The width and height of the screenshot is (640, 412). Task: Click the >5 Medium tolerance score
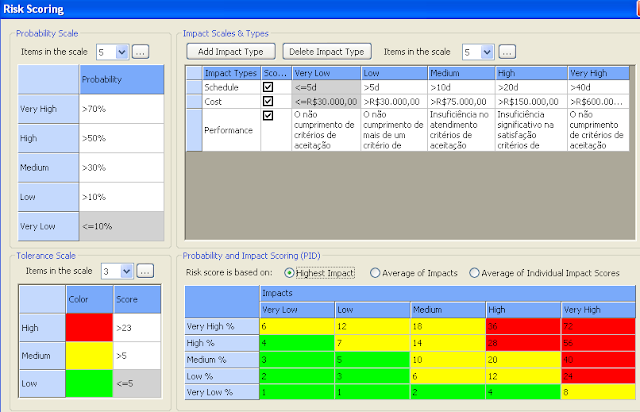[x=137, y=356]
